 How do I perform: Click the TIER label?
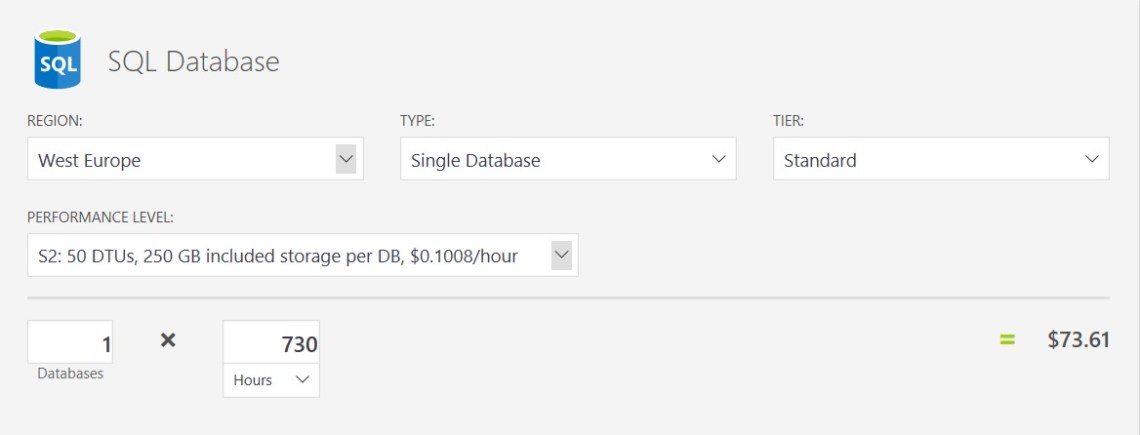coord(788,121)
